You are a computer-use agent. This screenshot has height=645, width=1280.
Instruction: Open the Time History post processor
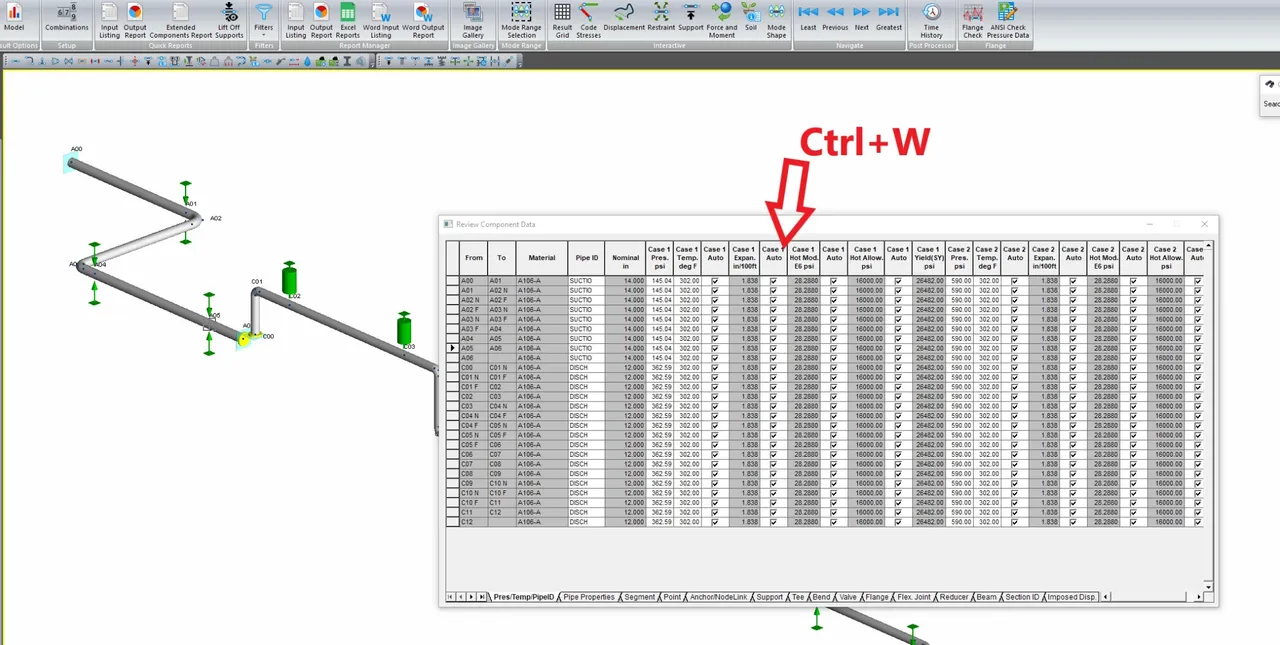tap(931, 20)
